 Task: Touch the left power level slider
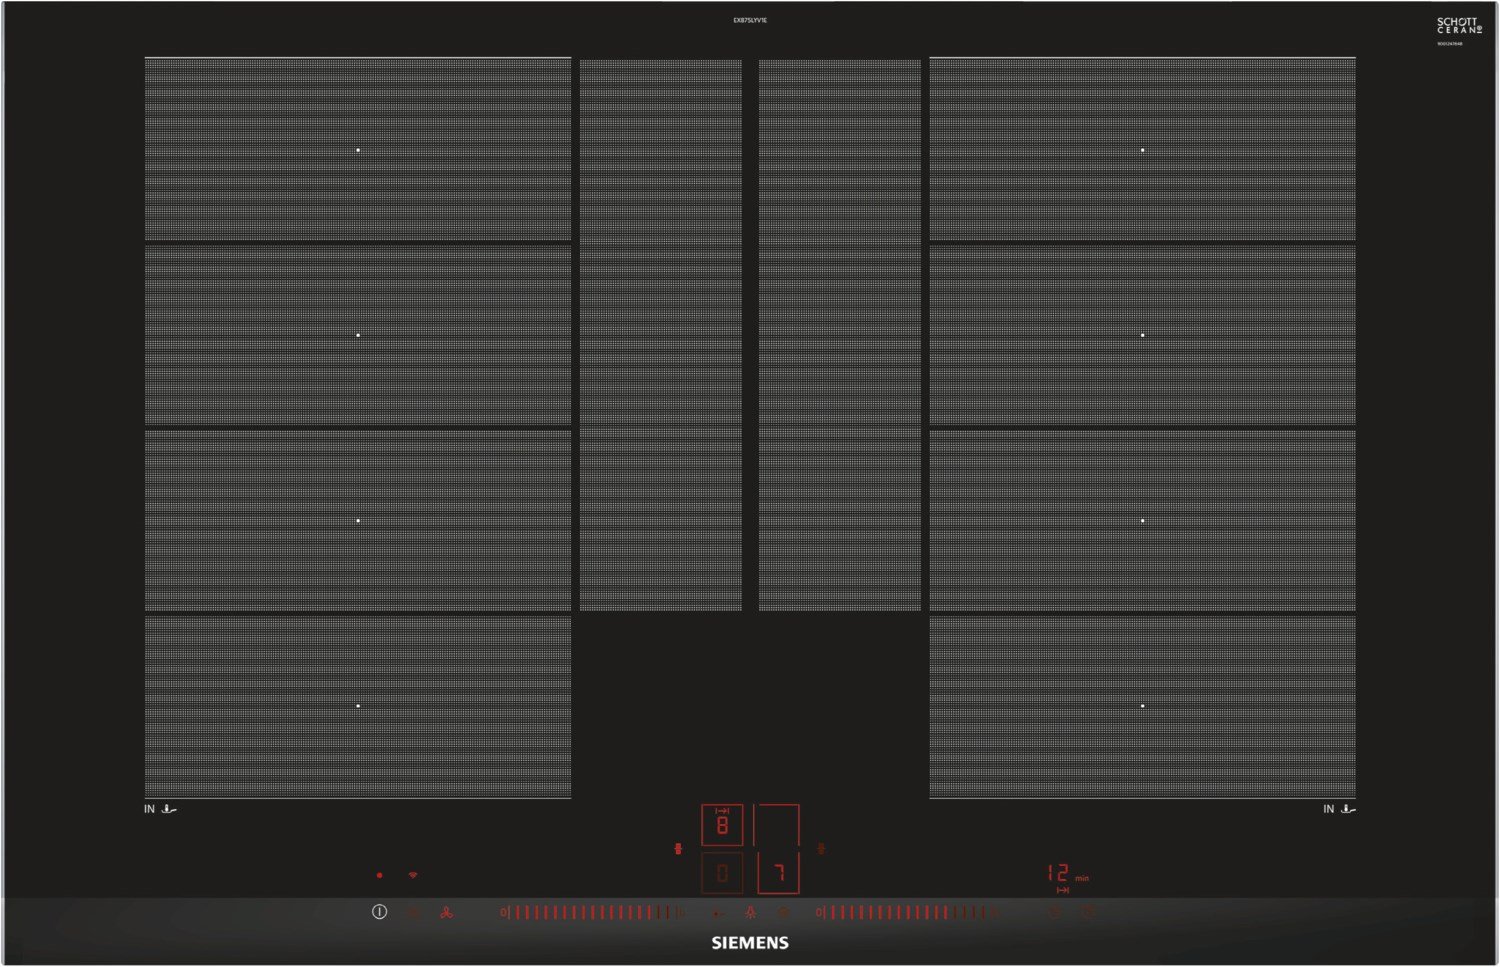click(x=592, y=912)
